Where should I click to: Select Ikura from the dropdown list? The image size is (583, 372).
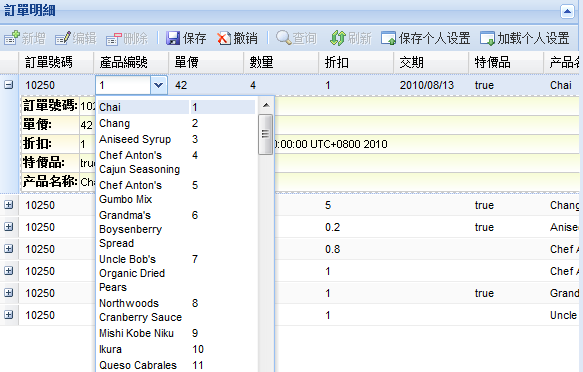click(176, 349)
